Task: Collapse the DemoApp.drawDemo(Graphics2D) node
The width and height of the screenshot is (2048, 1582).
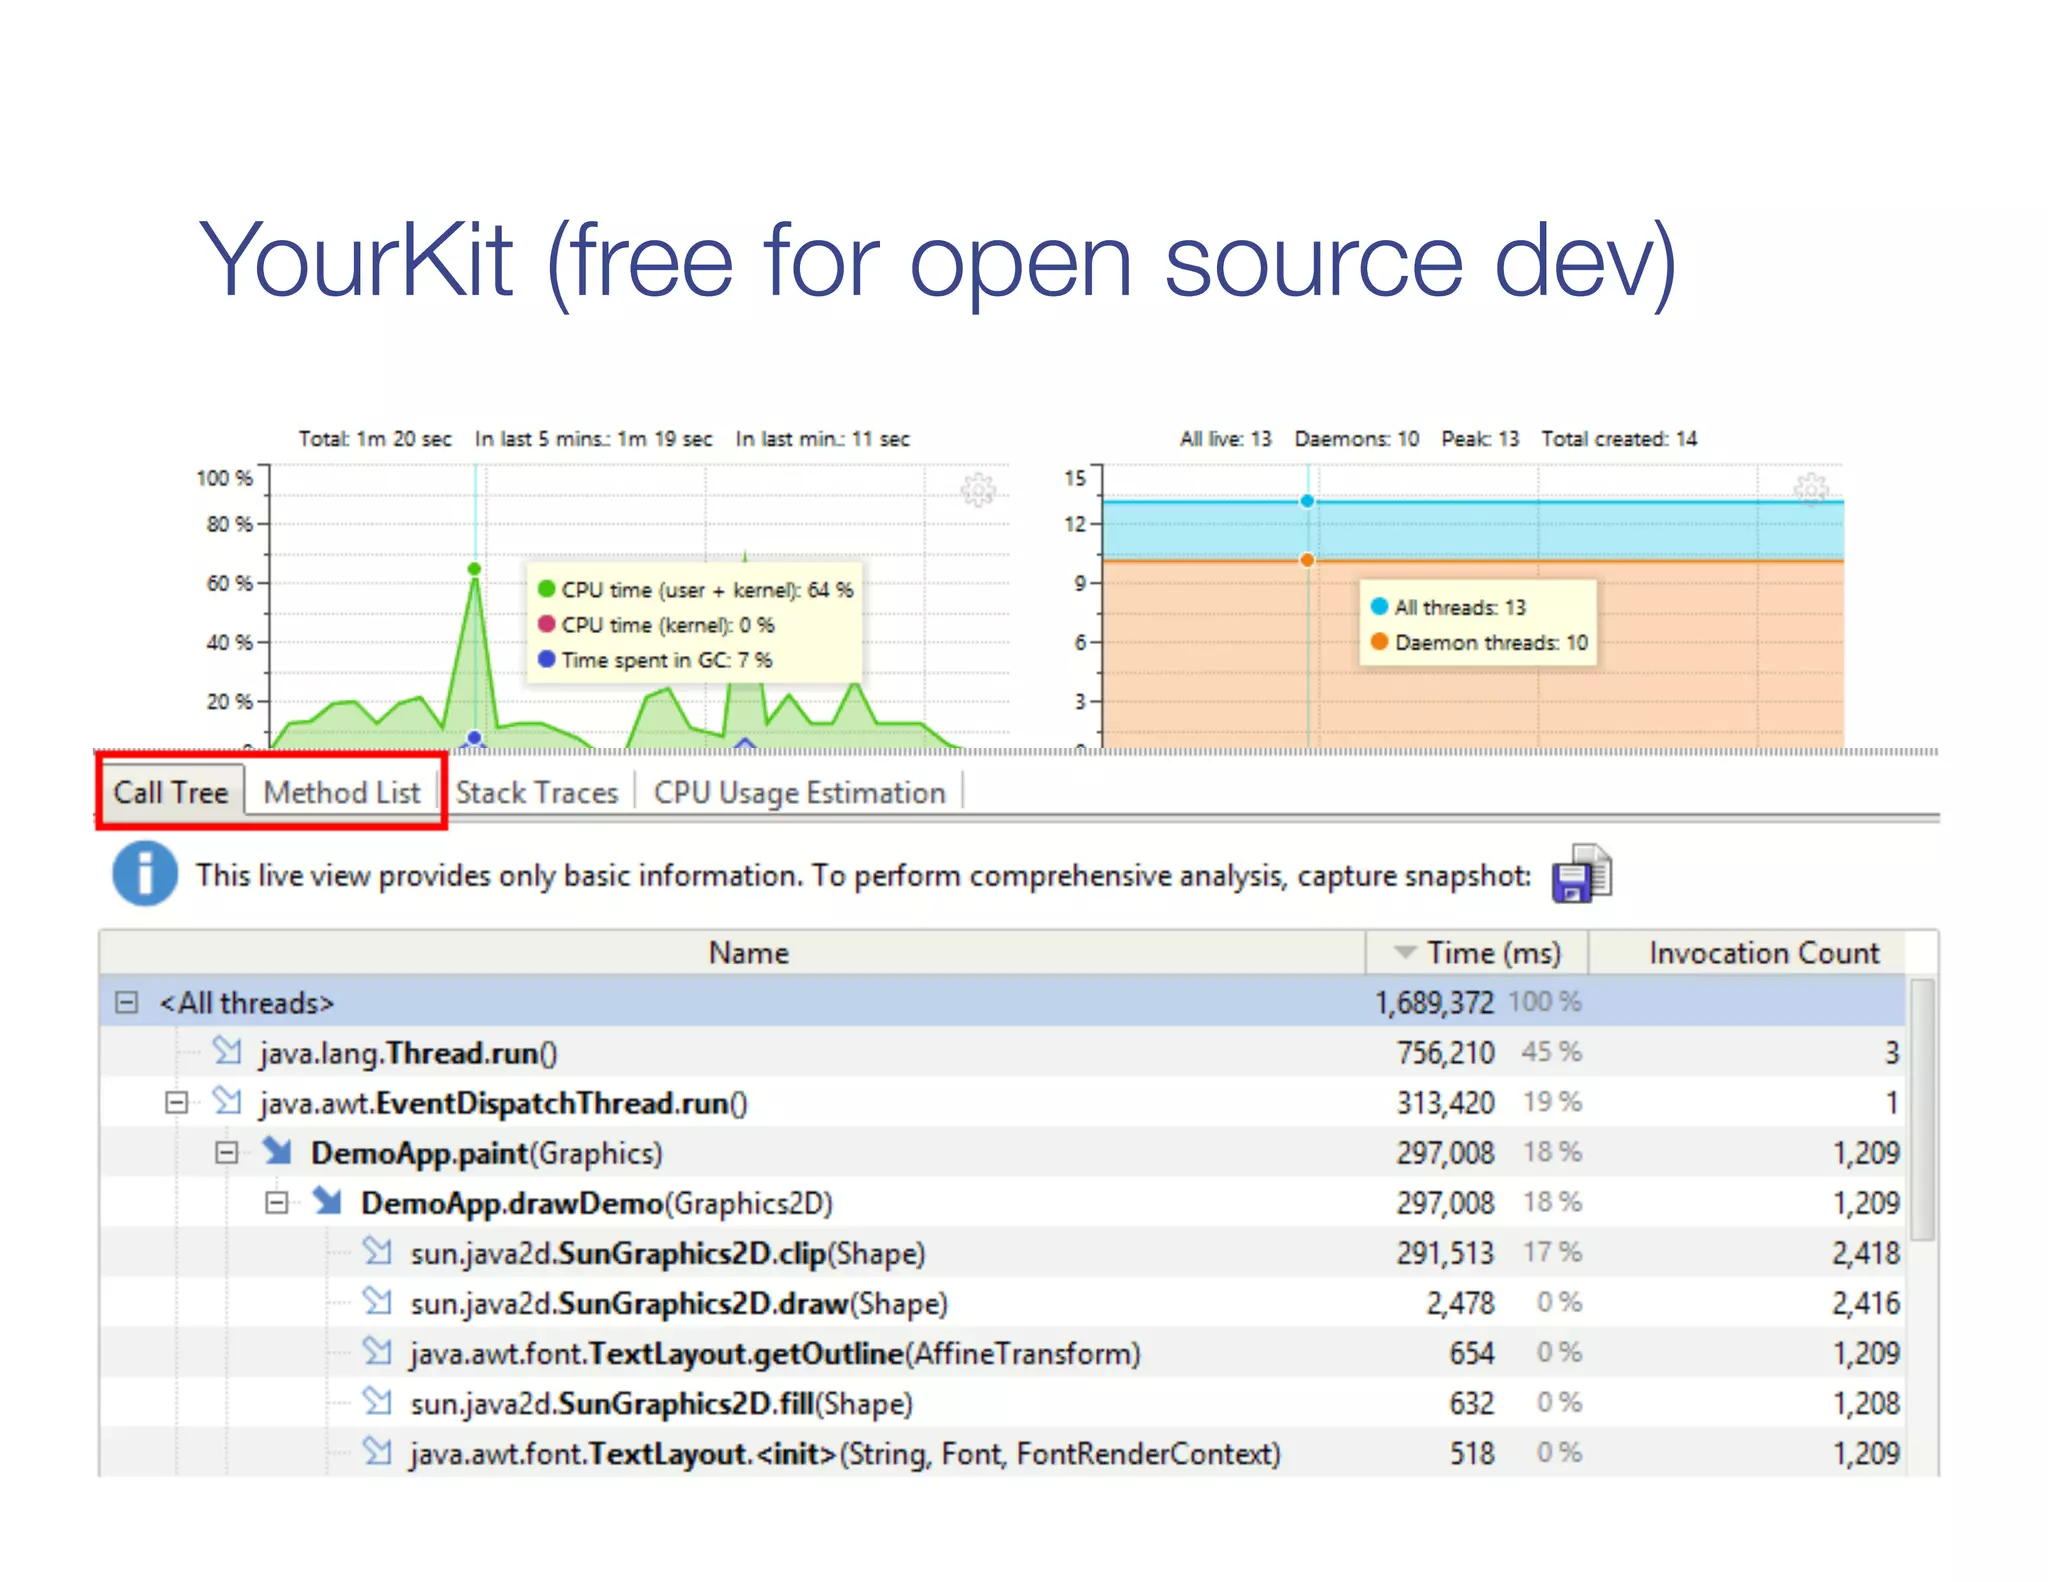Action: point(276,1202)
